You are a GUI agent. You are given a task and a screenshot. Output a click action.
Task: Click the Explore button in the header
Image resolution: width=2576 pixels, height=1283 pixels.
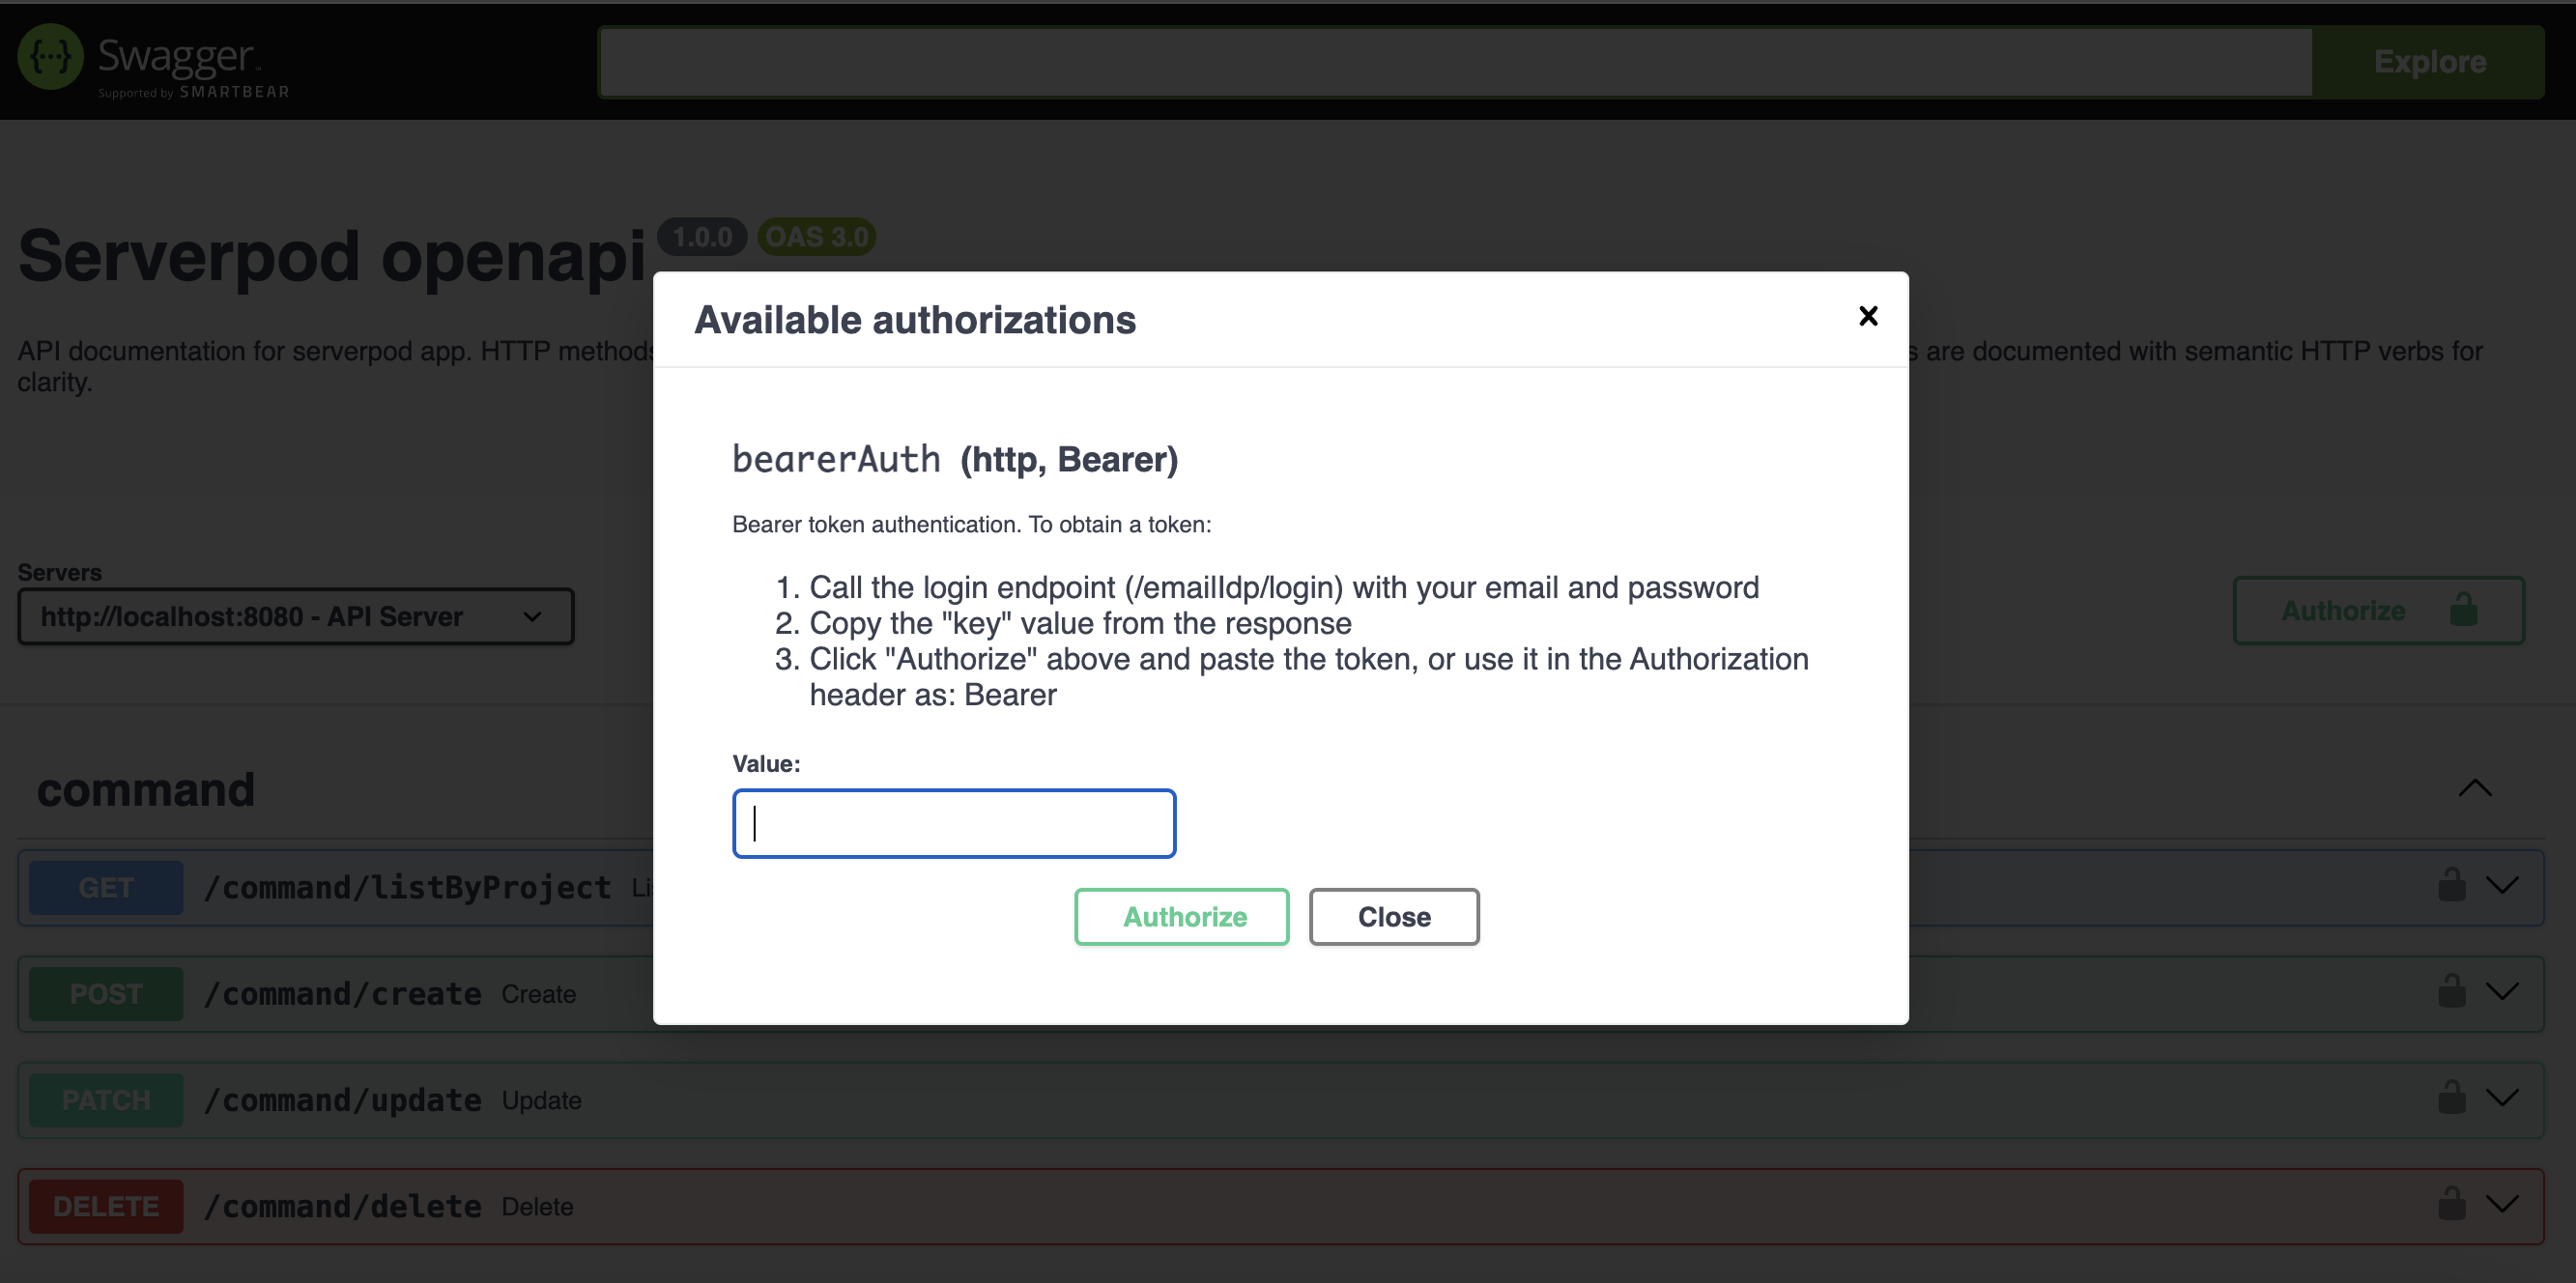pyautogui.click(x=2430, y=61)
